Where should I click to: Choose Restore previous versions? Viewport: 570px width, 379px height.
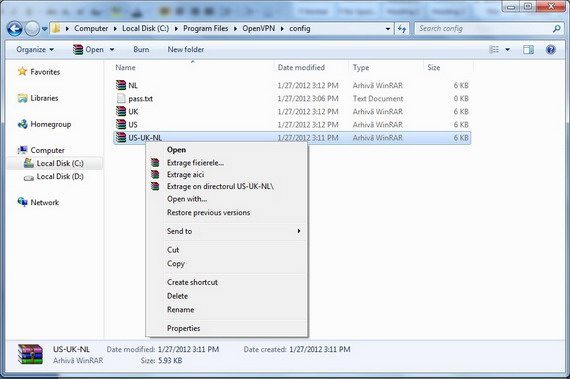[227, 213]
